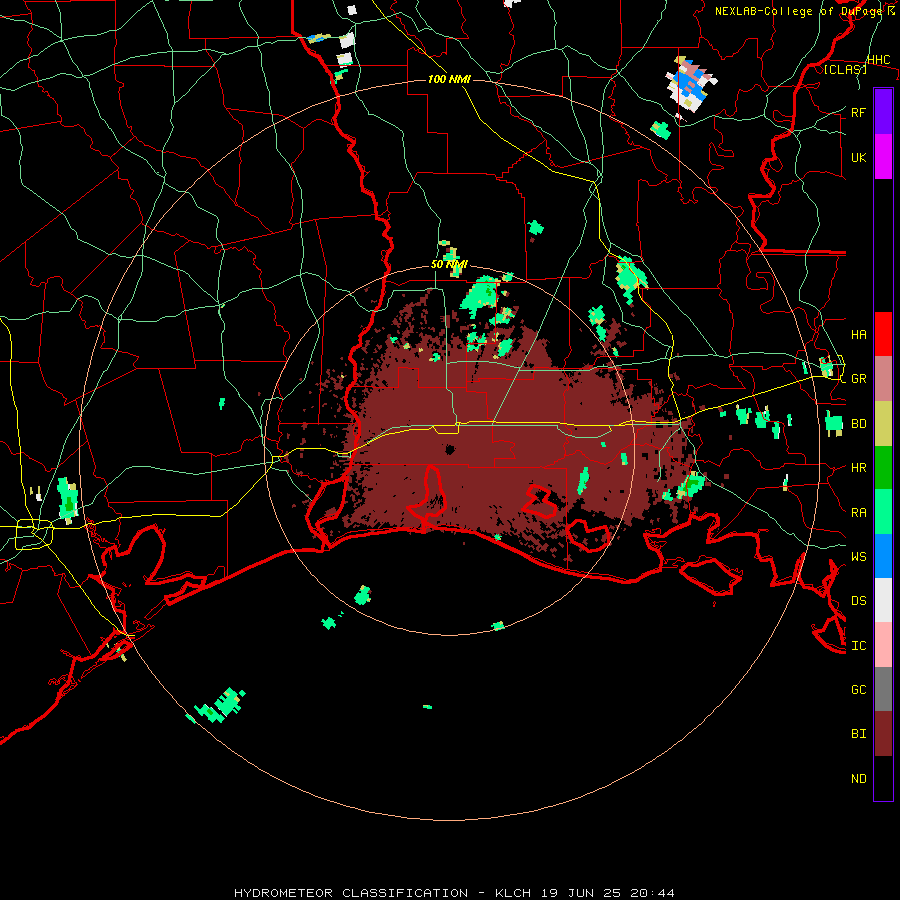Screen dimensions: 900x900
Task: Click the RA legend label
Action: click(859, 512)
